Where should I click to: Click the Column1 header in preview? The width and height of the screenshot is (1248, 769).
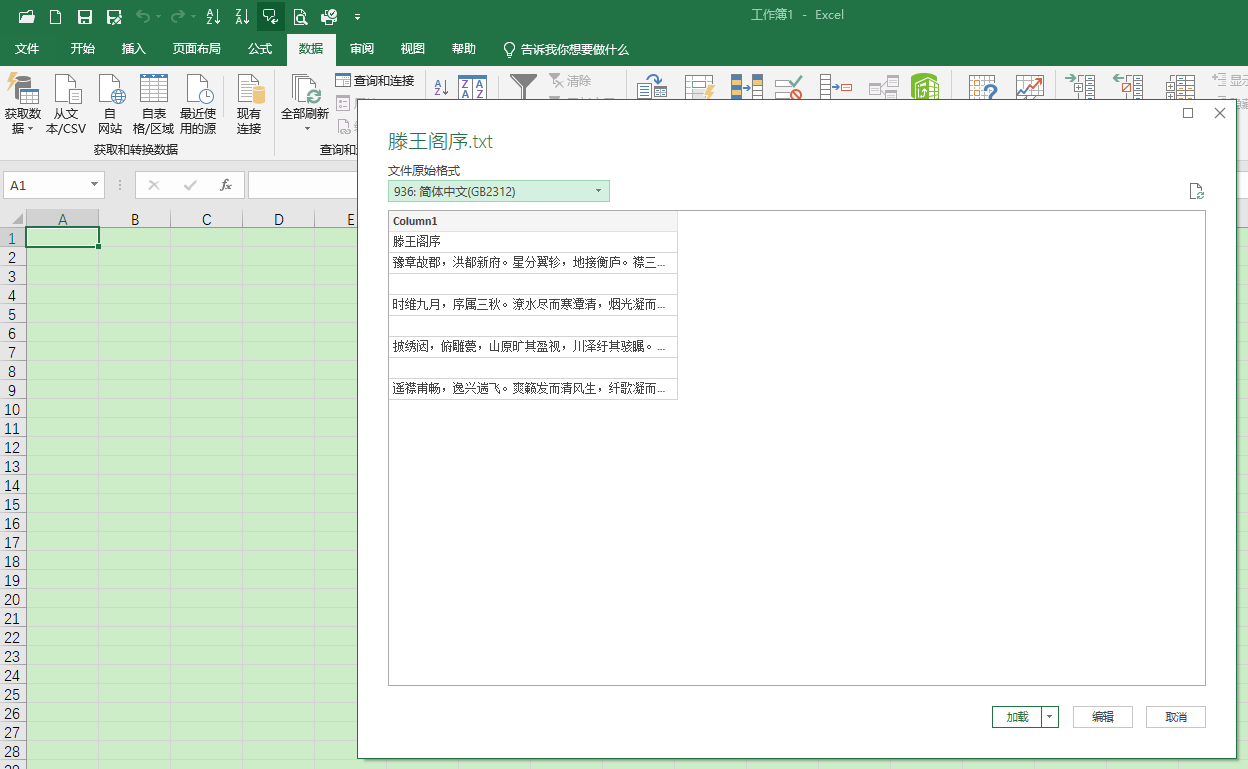tap(533, 221)
